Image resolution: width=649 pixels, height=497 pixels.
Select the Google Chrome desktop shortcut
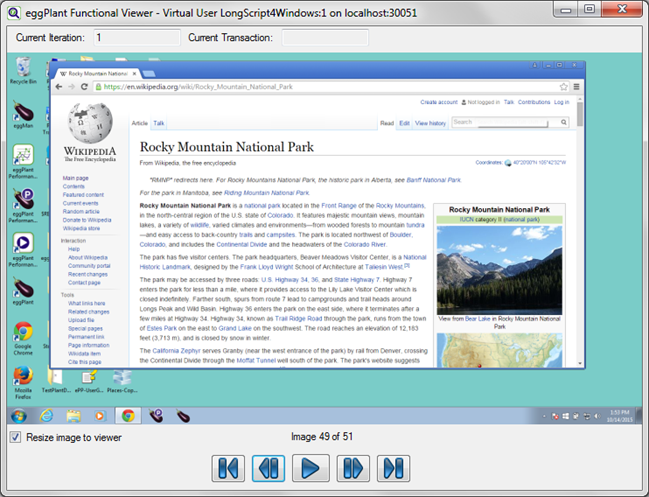[23, 335]
